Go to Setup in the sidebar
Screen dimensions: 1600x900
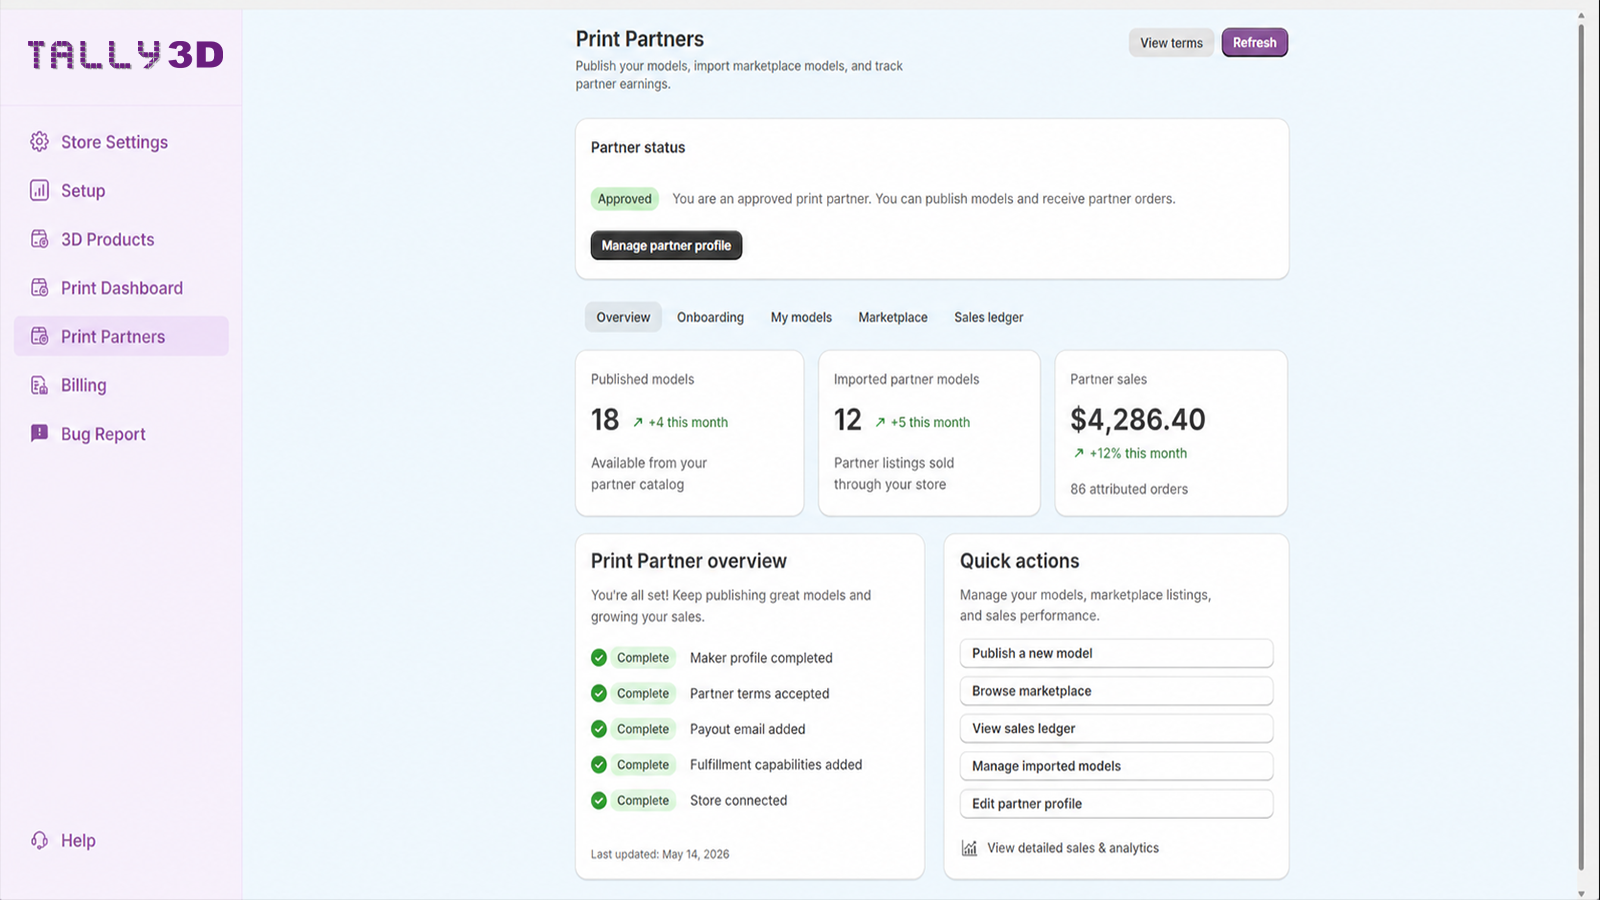(121, 190)
